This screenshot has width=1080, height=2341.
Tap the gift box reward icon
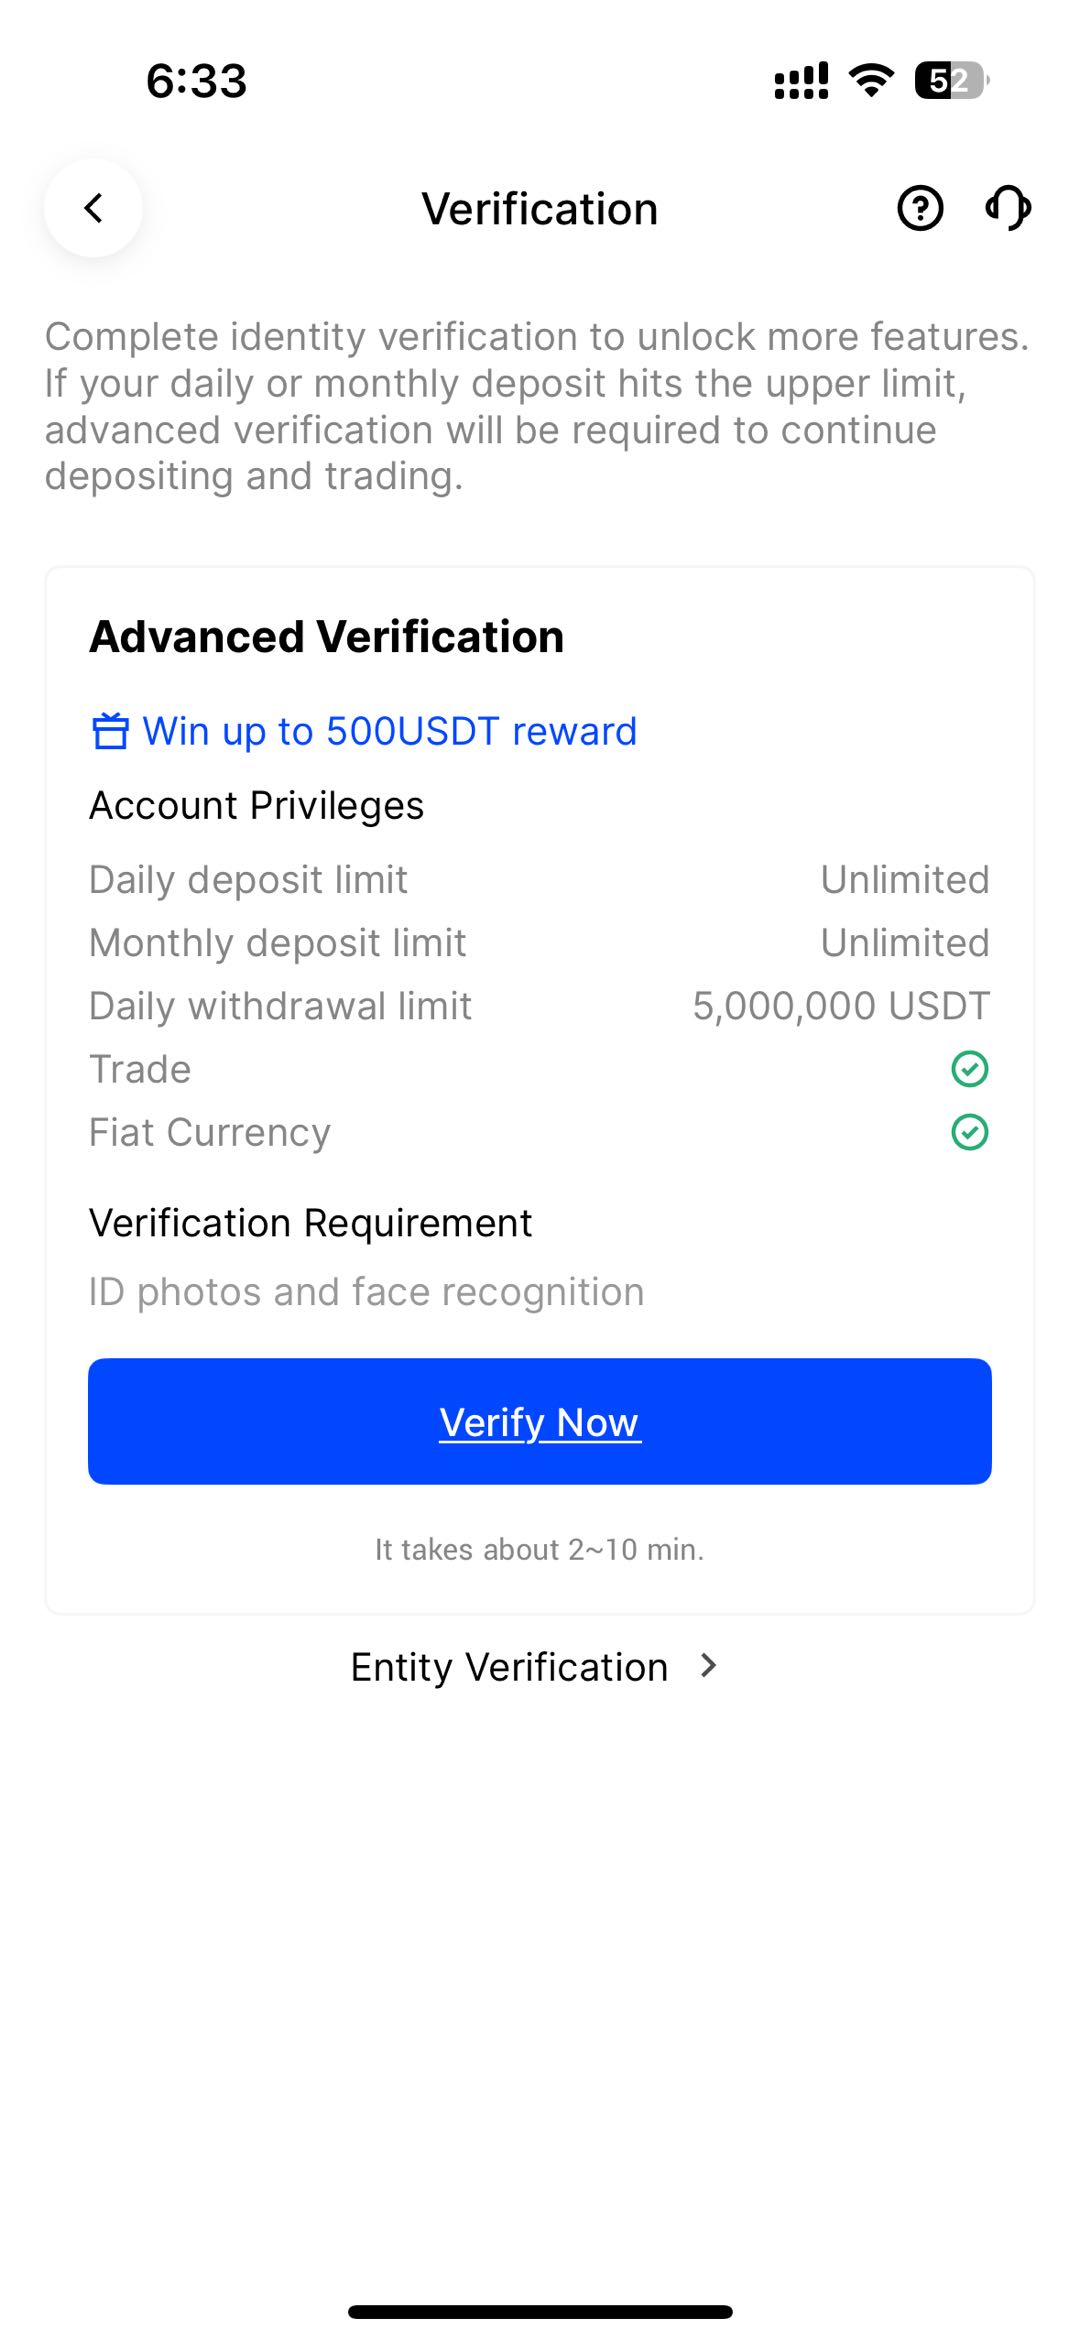(x=110, y=731)
